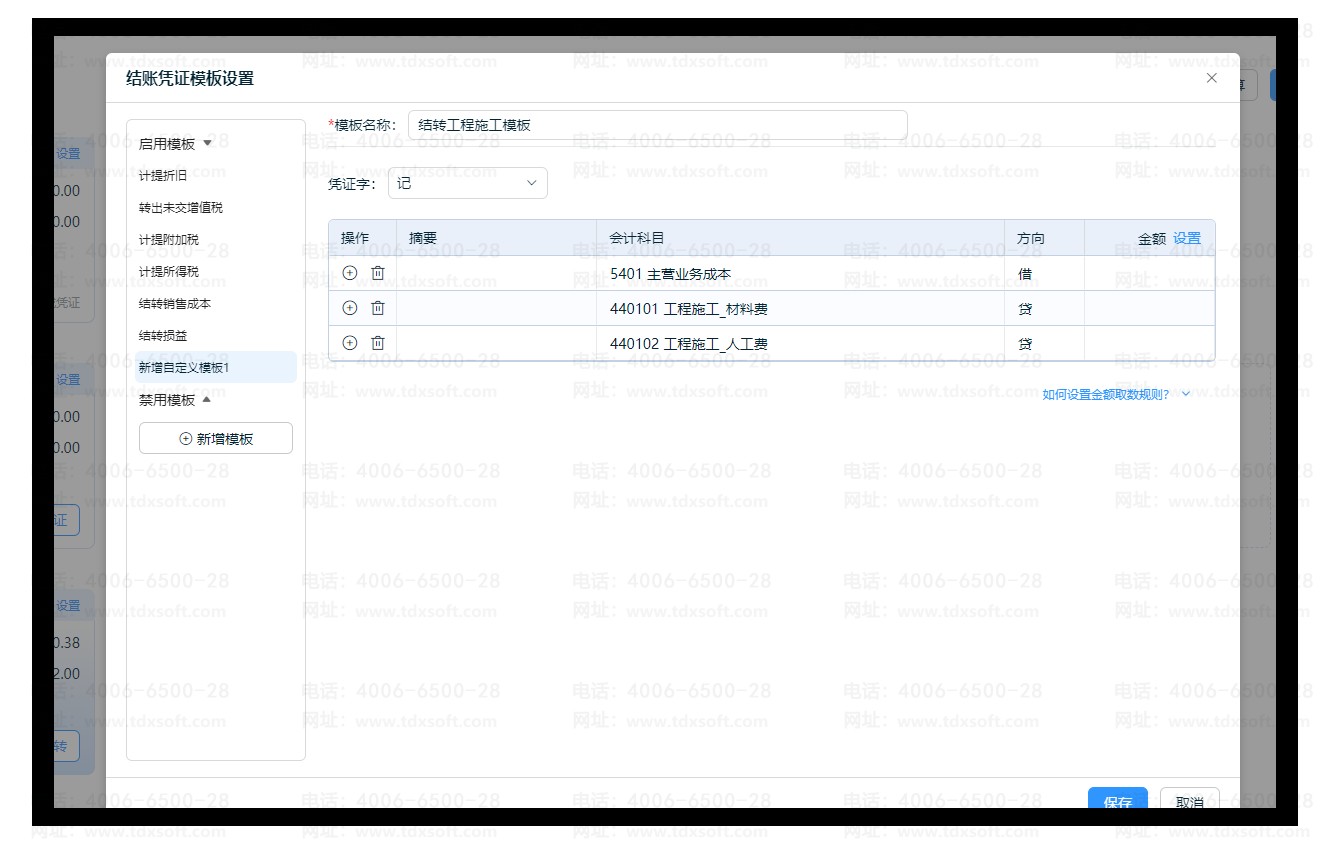Click the 取消 button
1330x844 pixels.
(x=1189, y=800)
